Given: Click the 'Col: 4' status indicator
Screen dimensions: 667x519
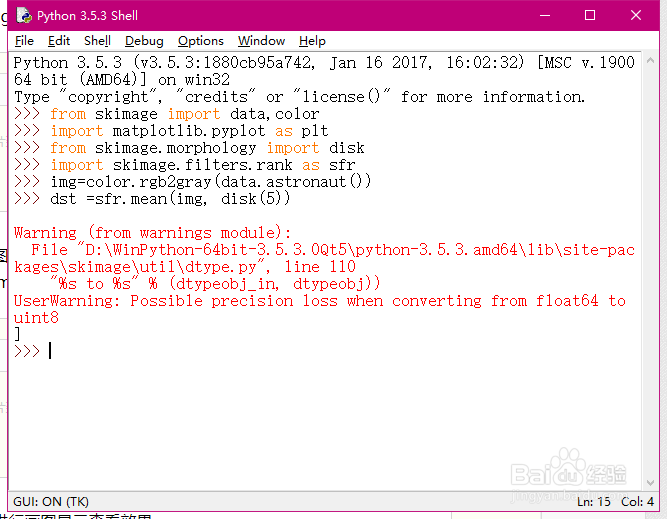Looking at the screenshot, I should click(638, 502).
